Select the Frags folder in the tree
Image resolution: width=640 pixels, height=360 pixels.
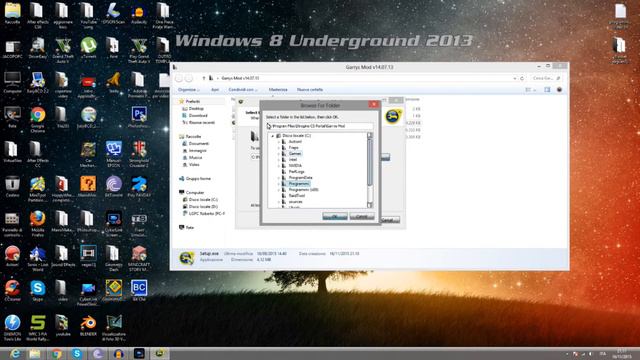point(293,148)
